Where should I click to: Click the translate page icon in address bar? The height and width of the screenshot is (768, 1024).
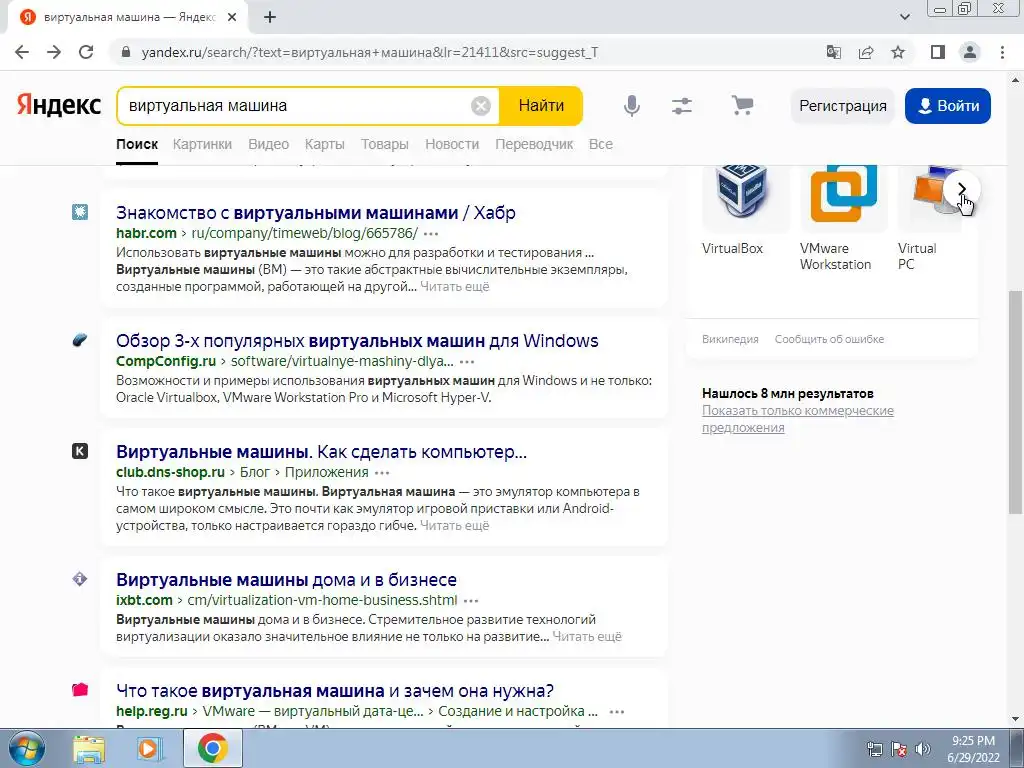[833, 52]
